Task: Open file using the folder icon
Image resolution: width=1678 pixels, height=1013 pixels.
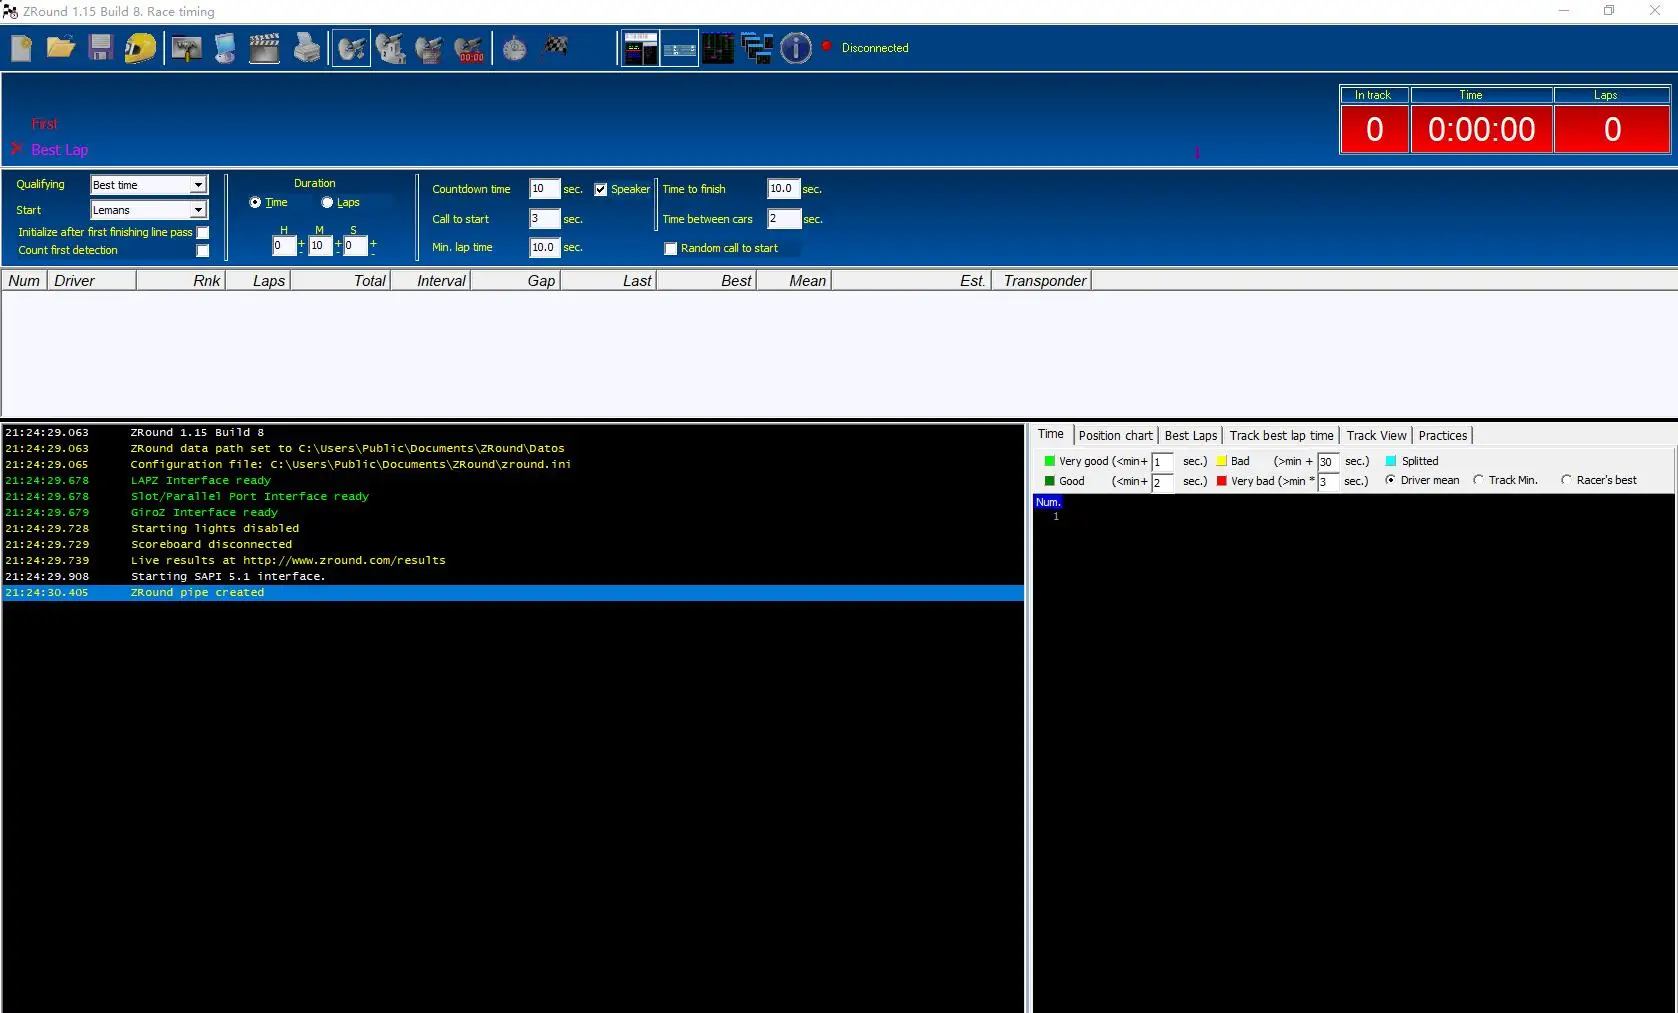Action: [x=61, y=48]
